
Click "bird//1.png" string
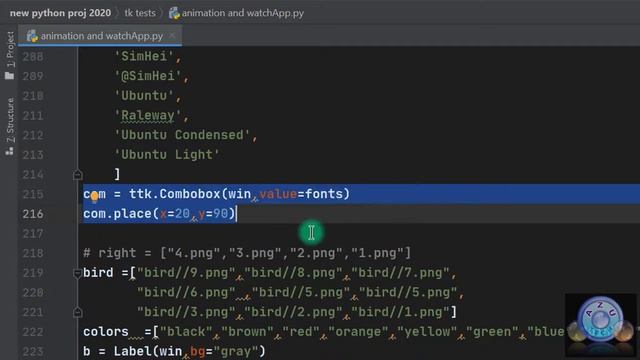pos(400,312)
